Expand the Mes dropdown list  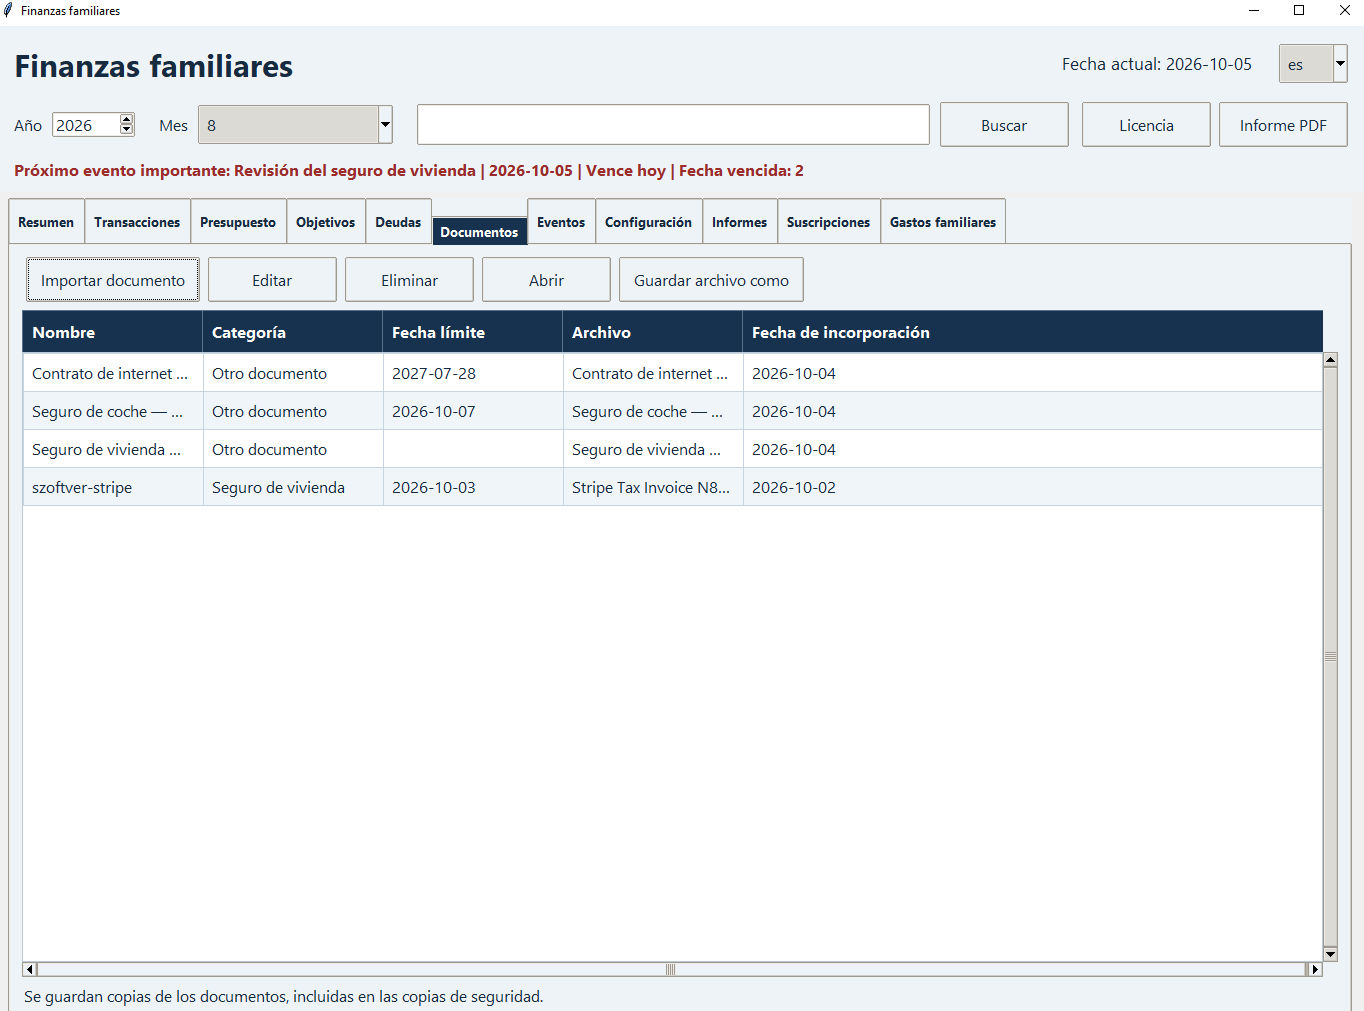coord(385,125)
